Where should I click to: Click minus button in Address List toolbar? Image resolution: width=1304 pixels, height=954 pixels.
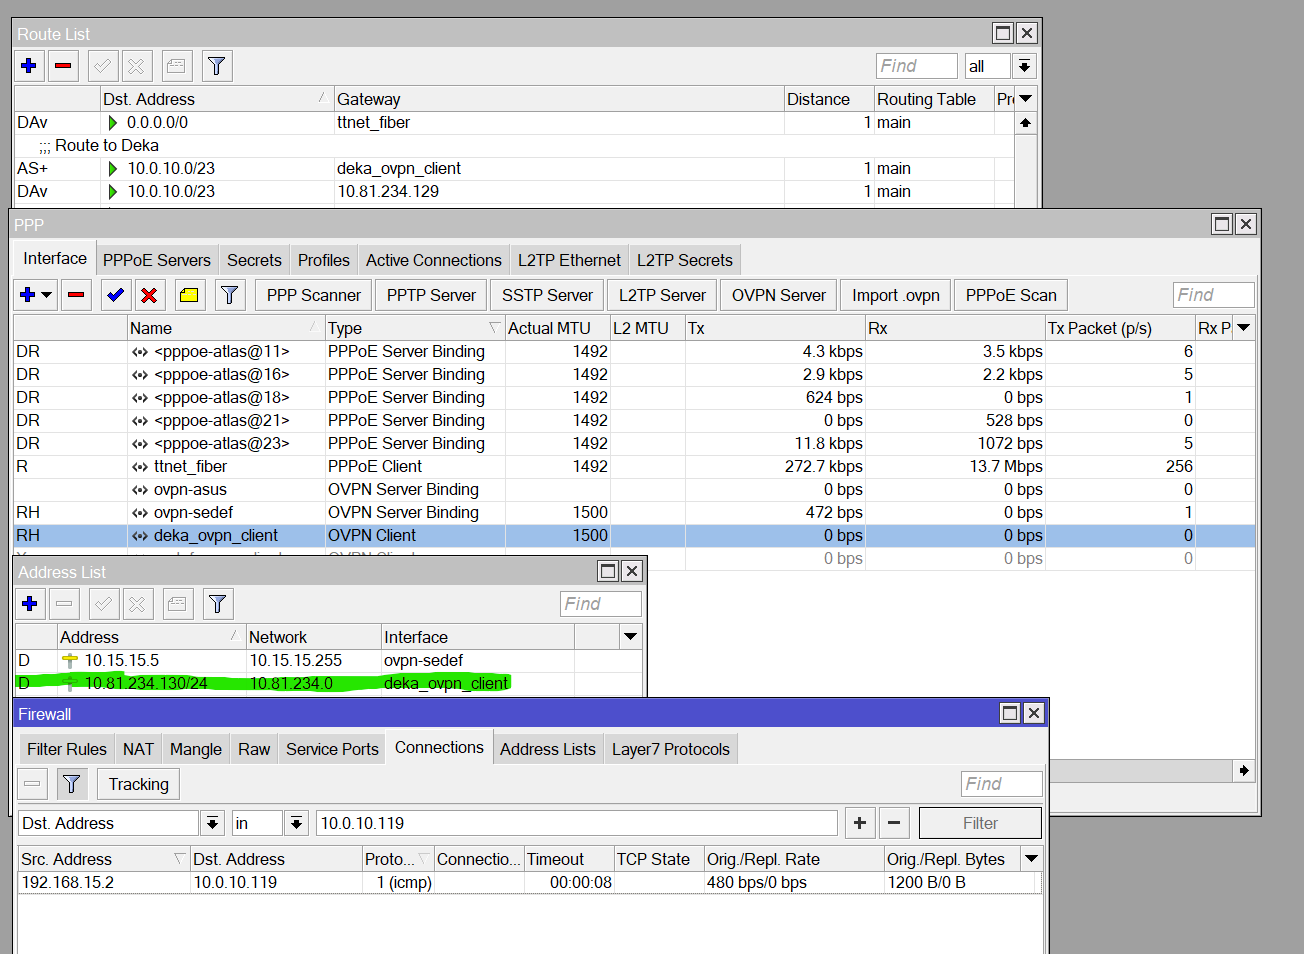point(64,604)
